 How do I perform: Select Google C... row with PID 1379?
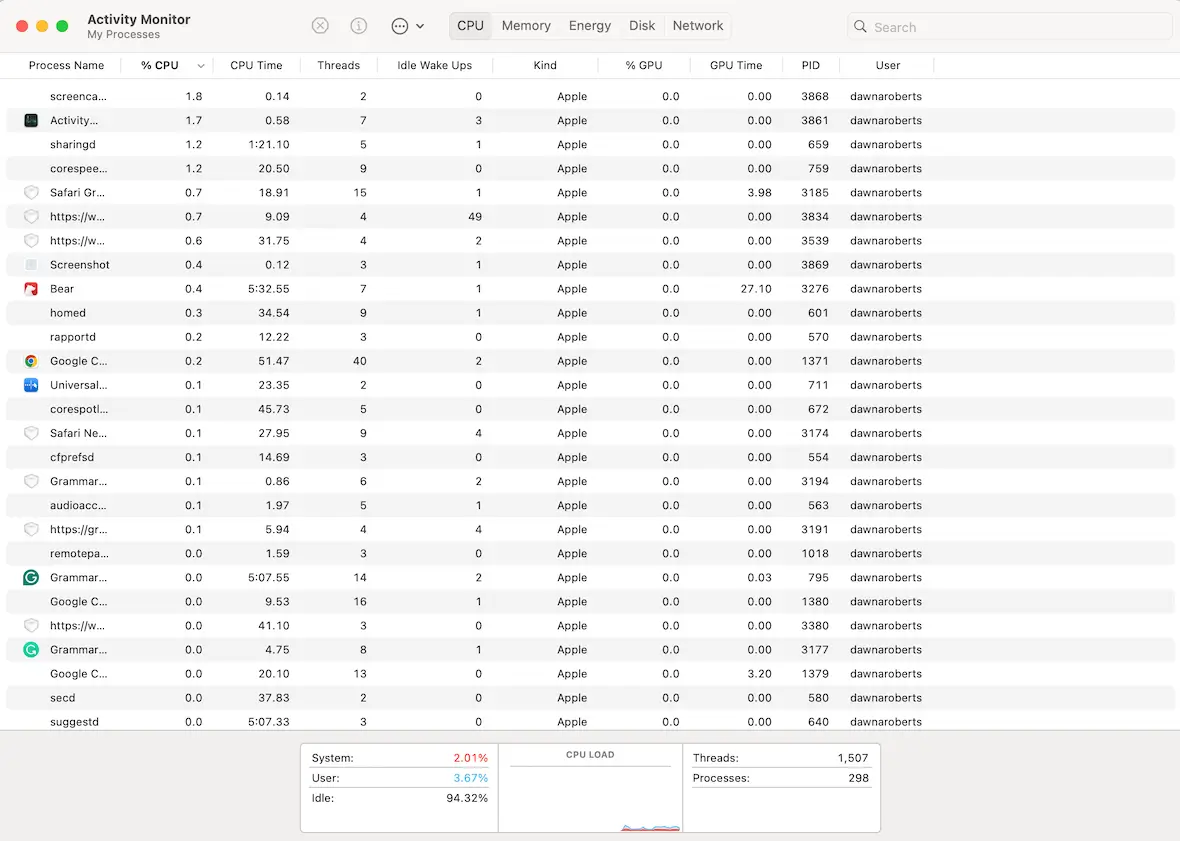tap(590, 674)
